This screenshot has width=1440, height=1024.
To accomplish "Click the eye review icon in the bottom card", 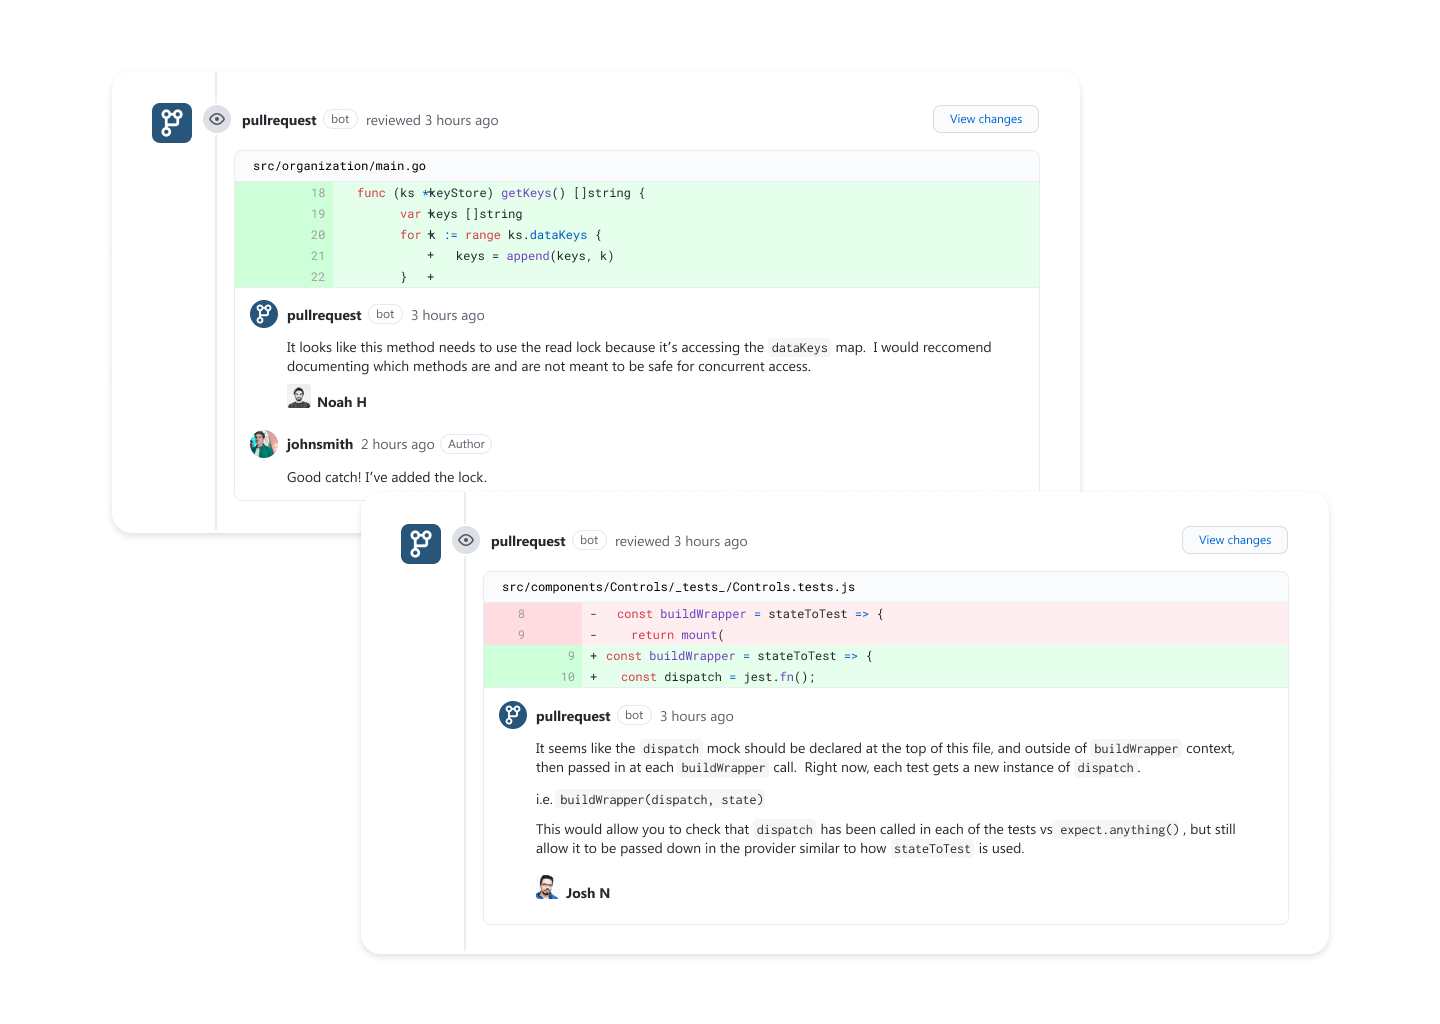I will pos(466,540).
